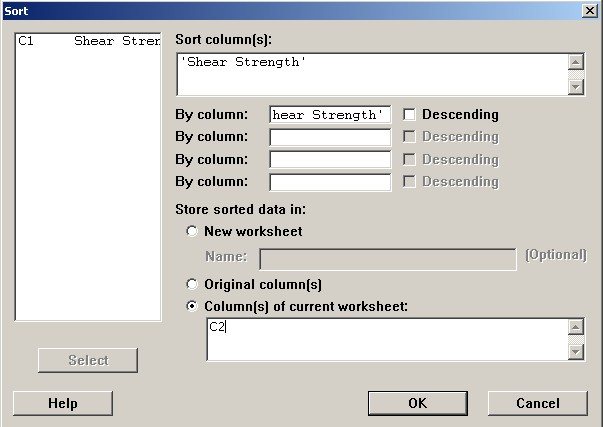Confirm the sort with OK

tap(418, 403)
